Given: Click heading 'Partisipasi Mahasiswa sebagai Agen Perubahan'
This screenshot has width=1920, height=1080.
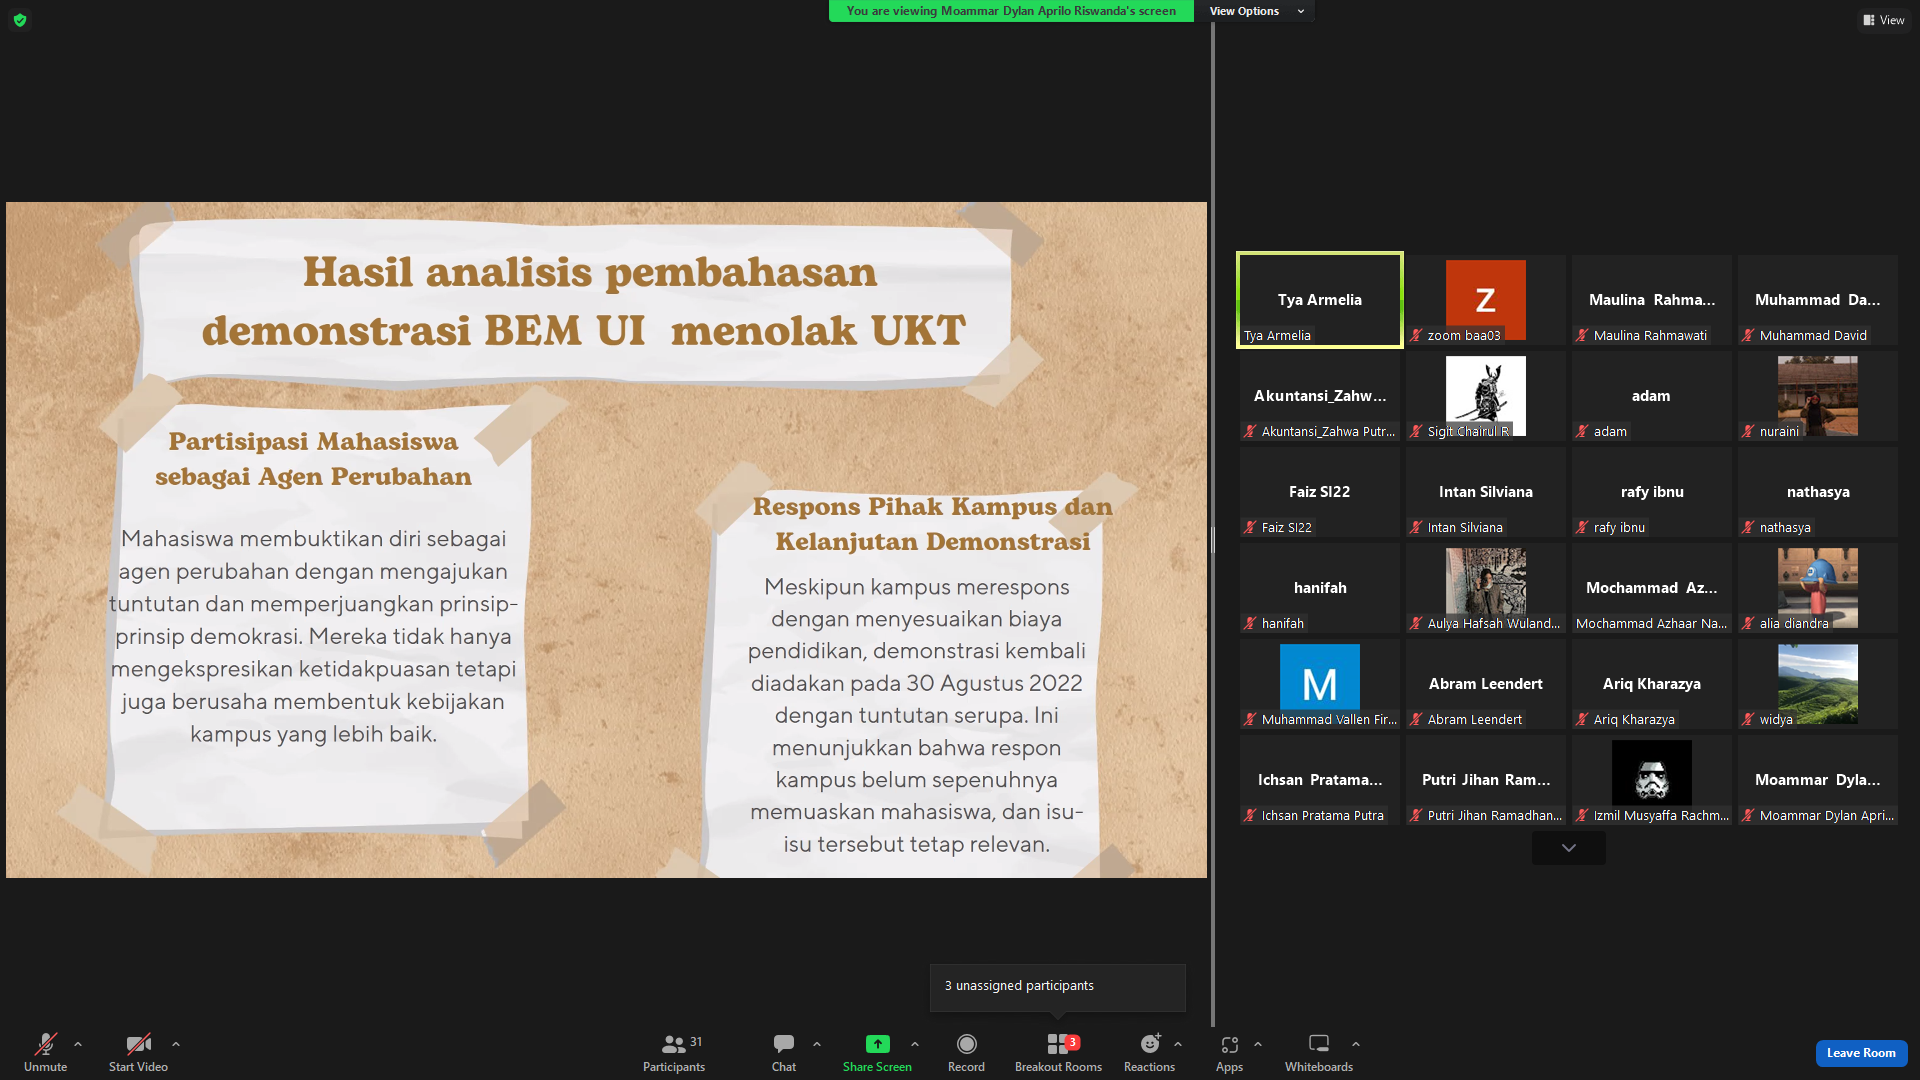Looking at the screenshot, I should click(x=313, y=459).
